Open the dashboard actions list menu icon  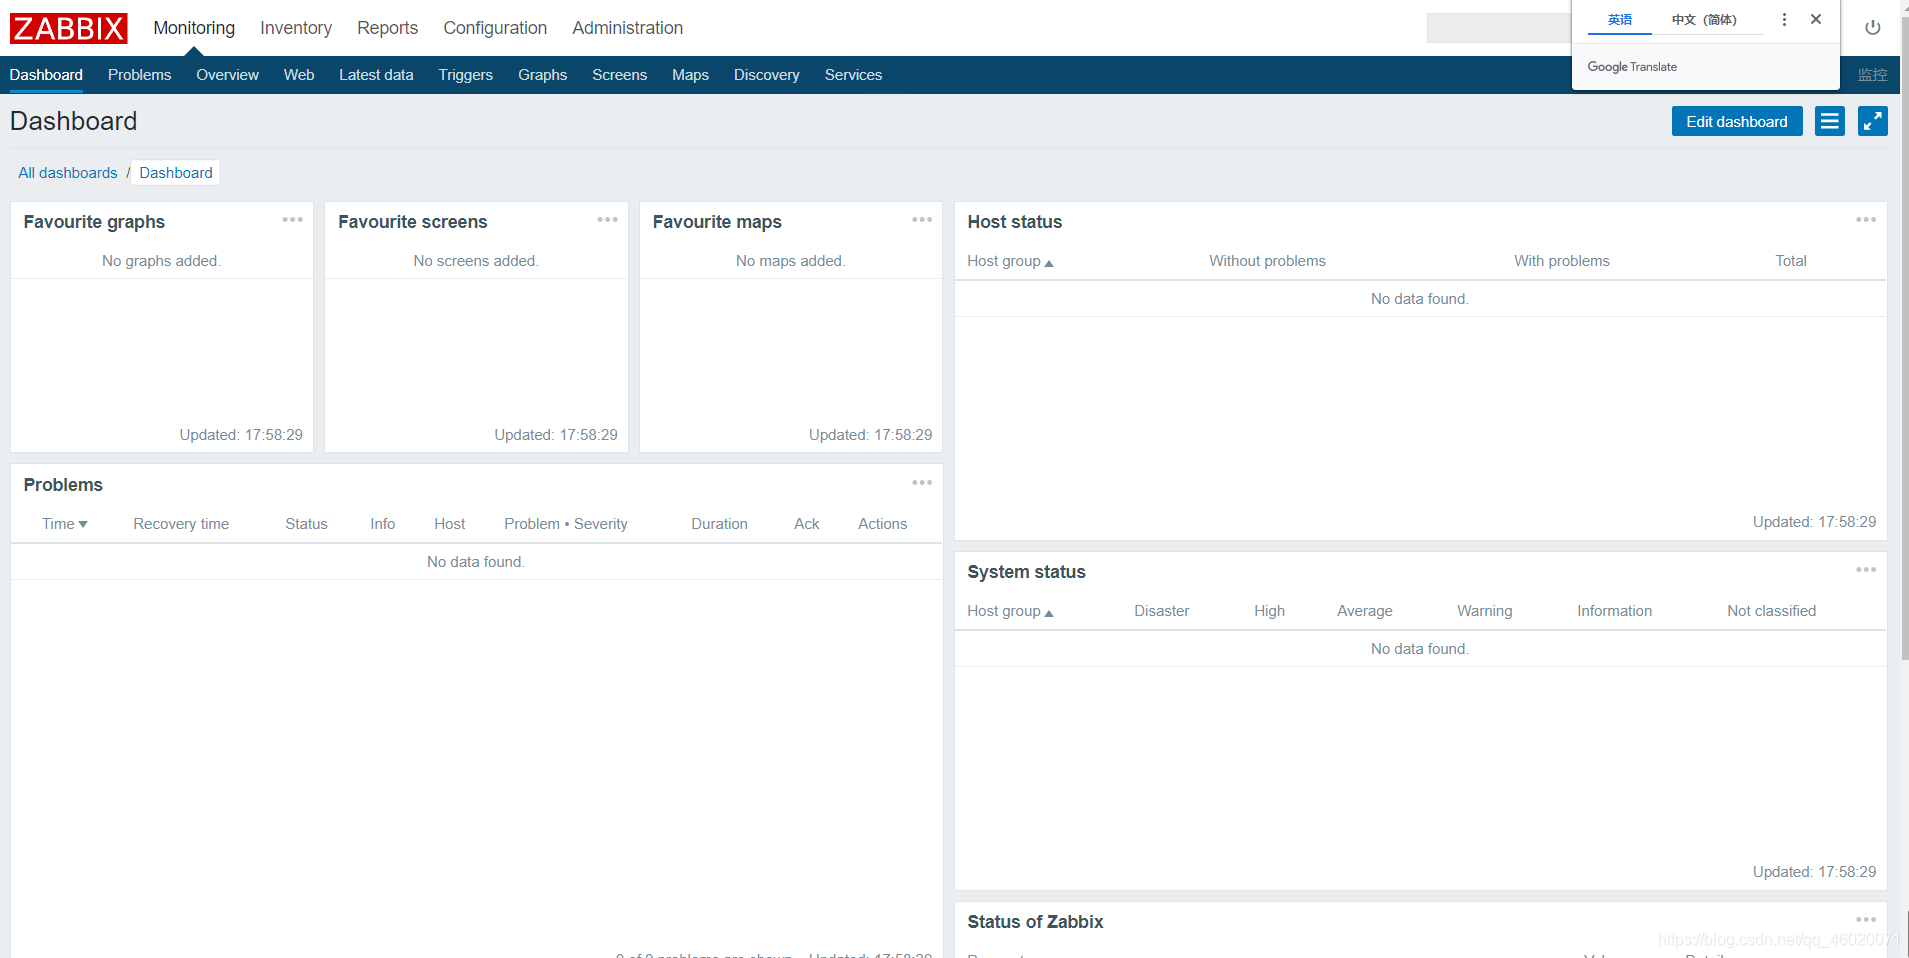[x=1830, y=121]
